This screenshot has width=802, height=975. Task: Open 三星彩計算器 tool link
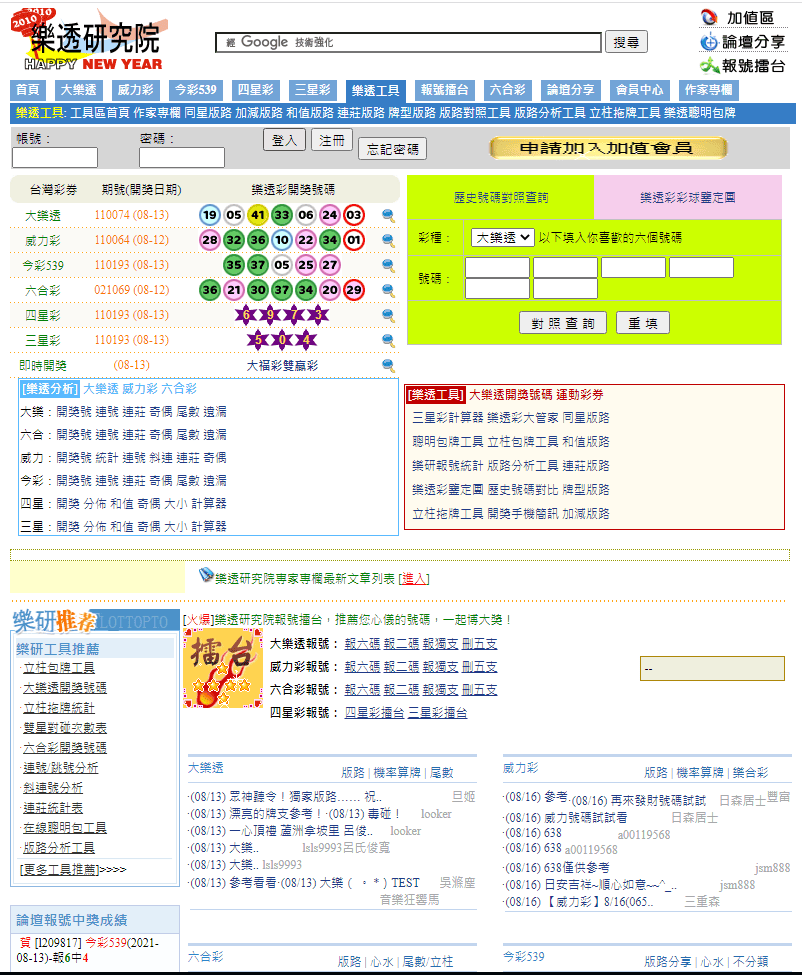(x=448, y=418)
